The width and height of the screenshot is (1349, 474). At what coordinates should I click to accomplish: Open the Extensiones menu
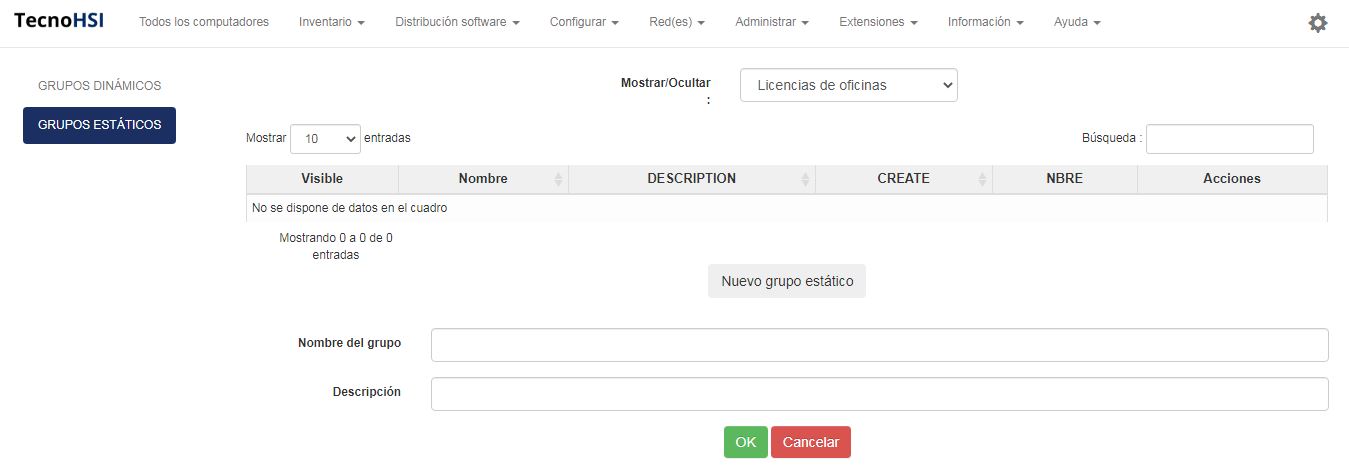pos(878,22)
